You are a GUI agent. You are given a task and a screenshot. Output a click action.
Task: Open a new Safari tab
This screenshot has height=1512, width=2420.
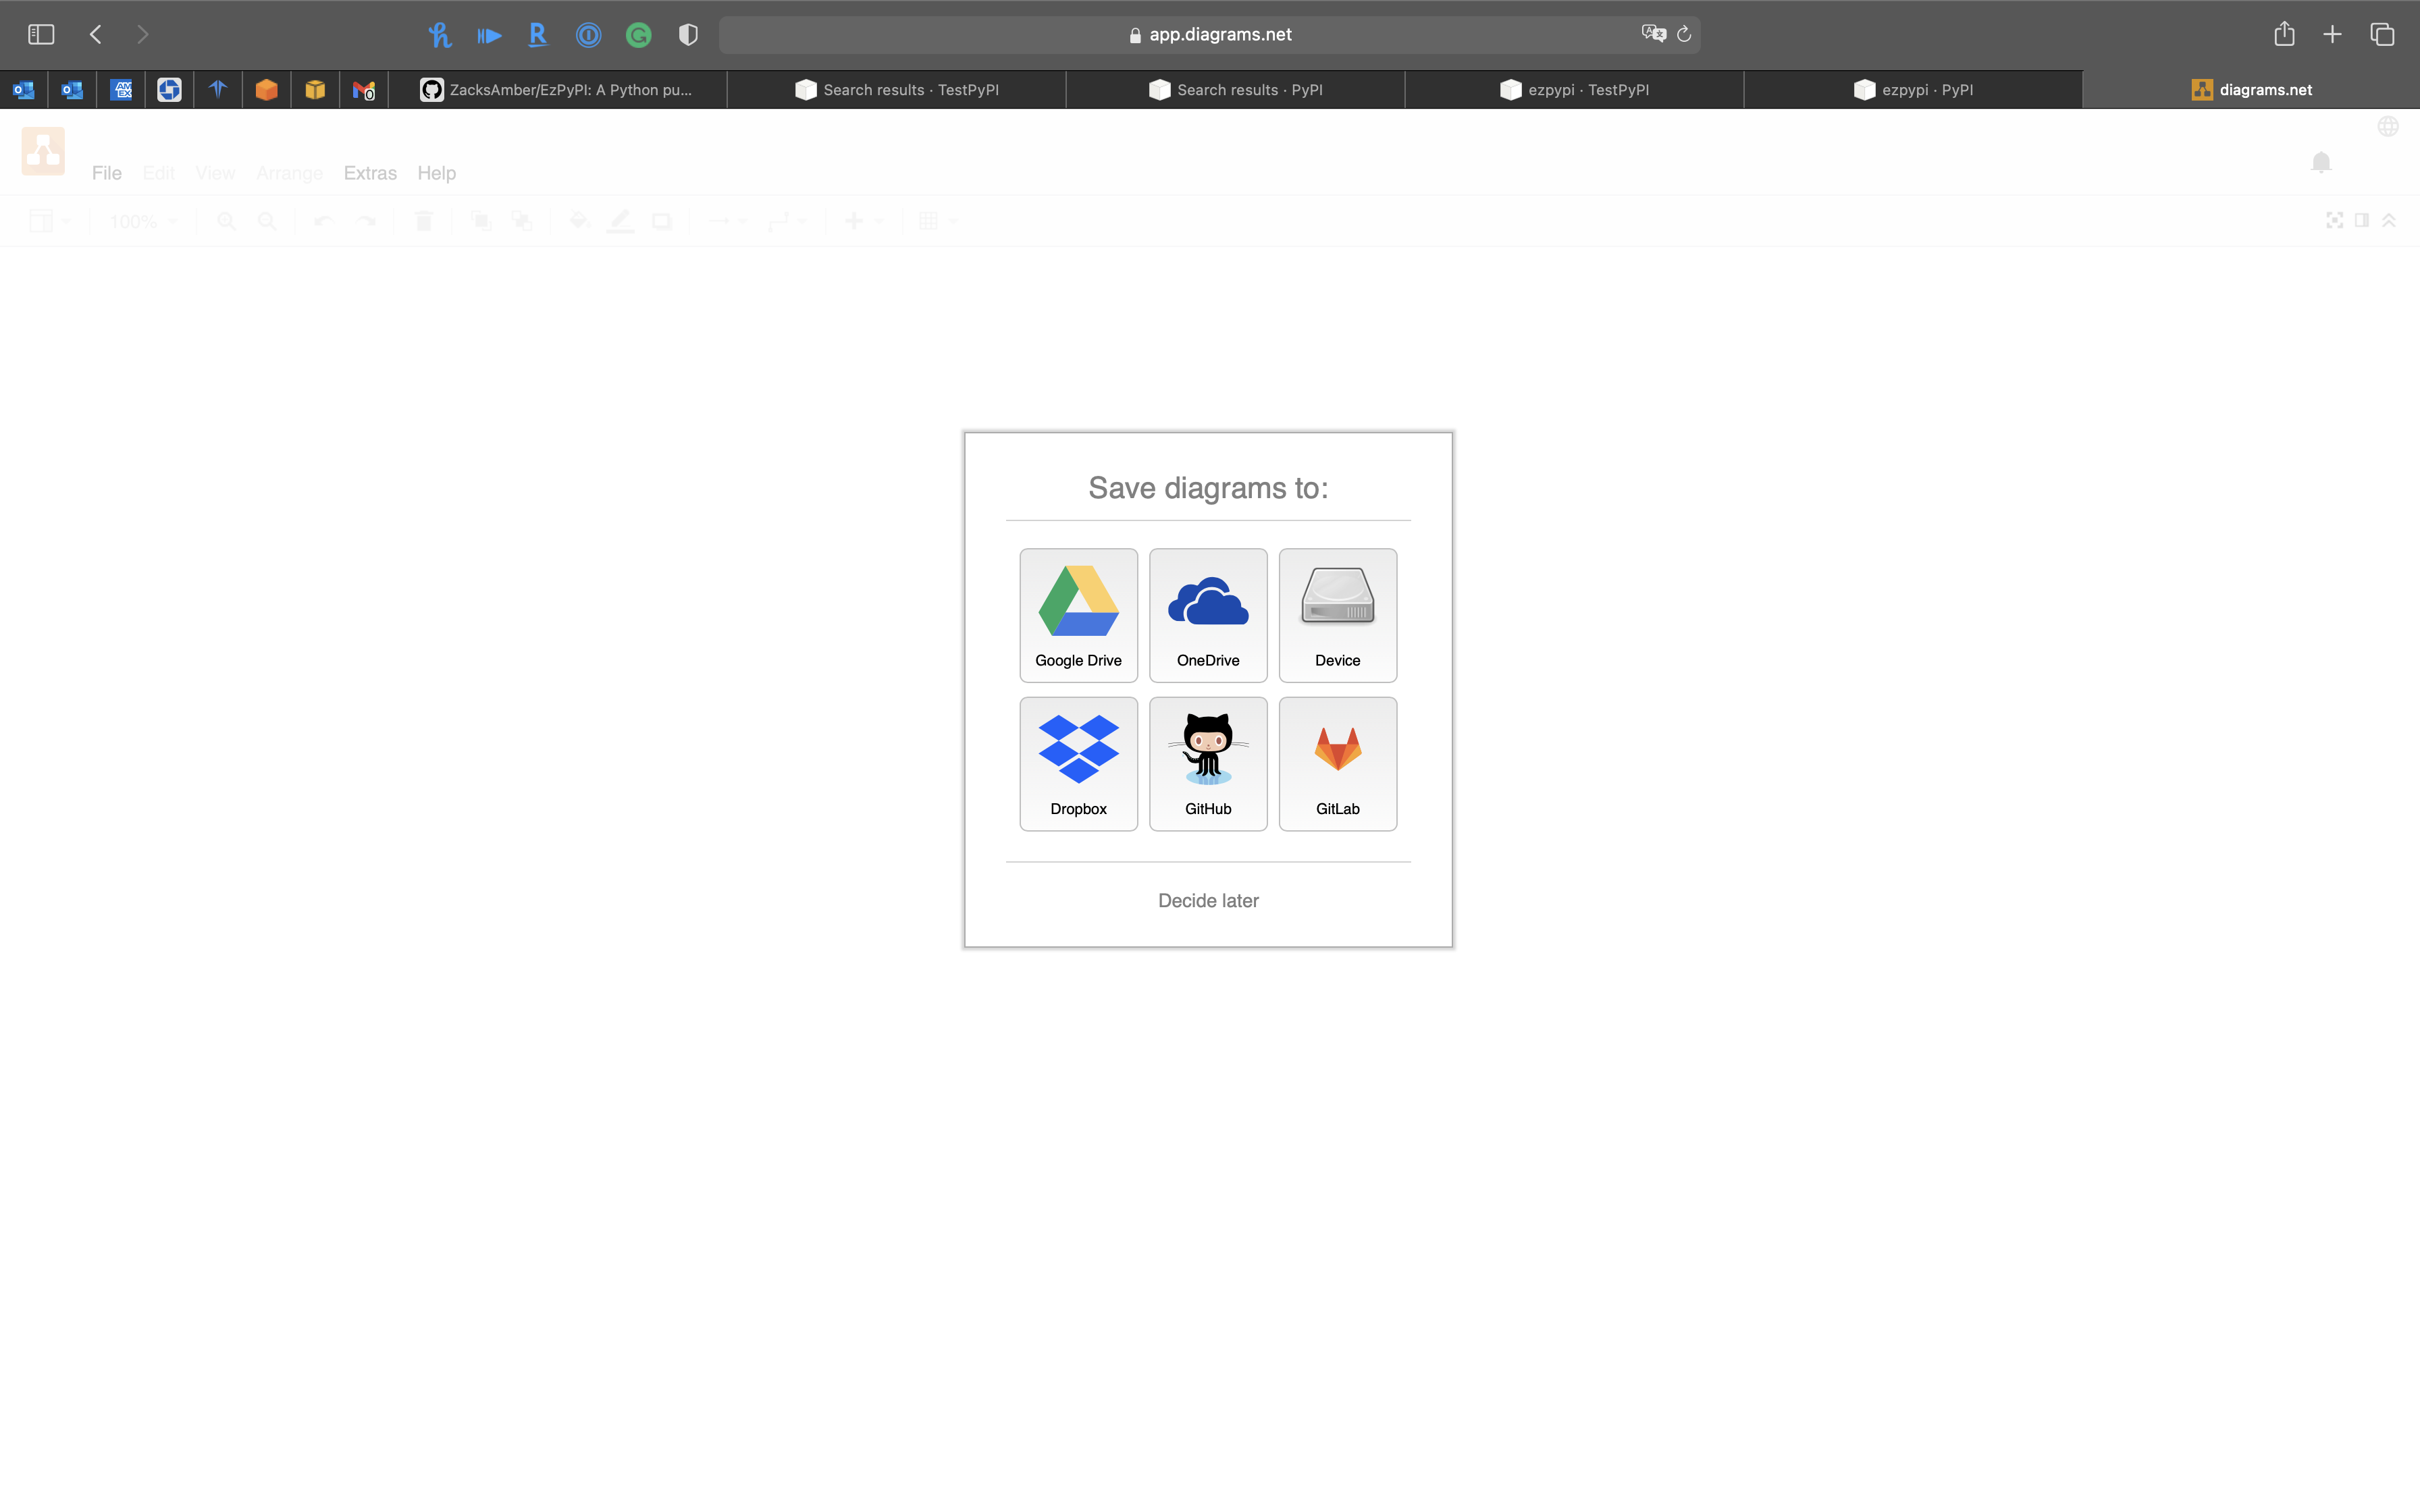click(x=2332, y=35)
